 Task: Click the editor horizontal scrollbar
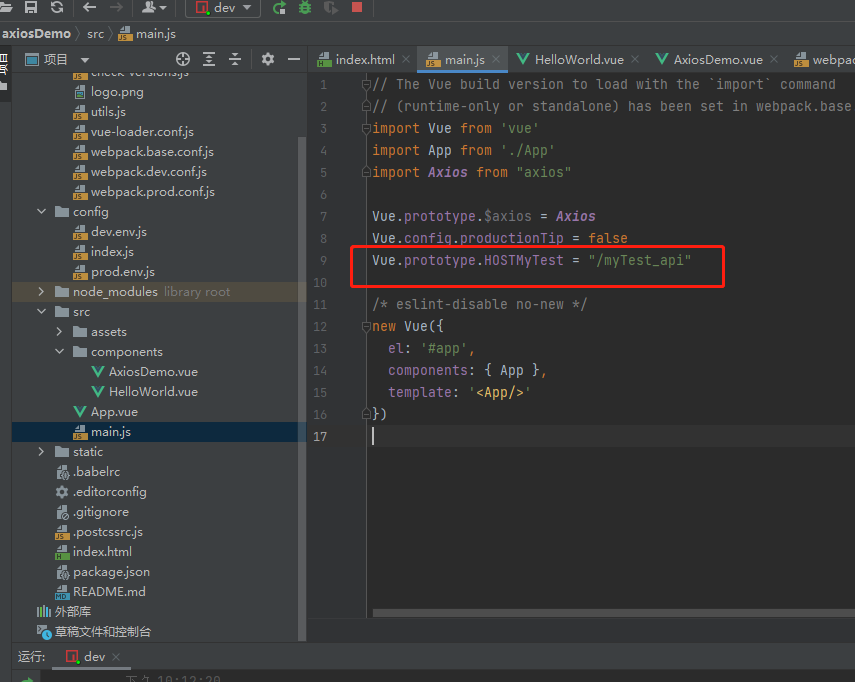613,613
